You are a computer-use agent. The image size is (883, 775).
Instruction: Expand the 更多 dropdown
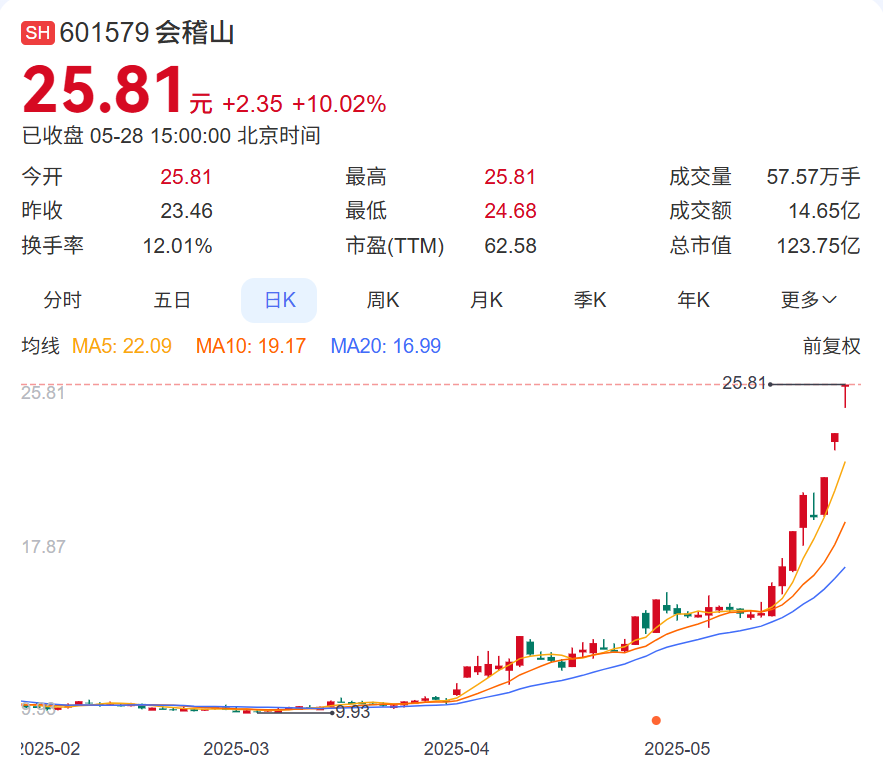coord(809,300)
